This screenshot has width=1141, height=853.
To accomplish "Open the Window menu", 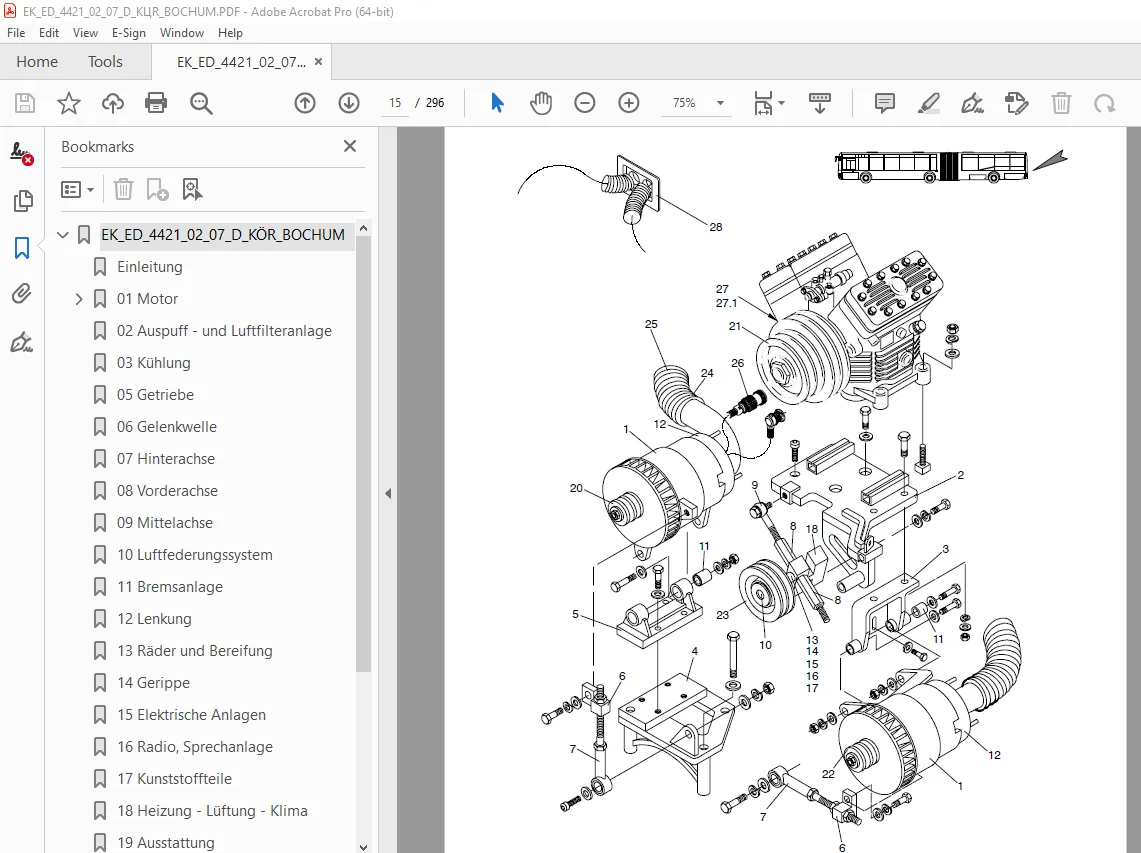I will coord(182,33).
